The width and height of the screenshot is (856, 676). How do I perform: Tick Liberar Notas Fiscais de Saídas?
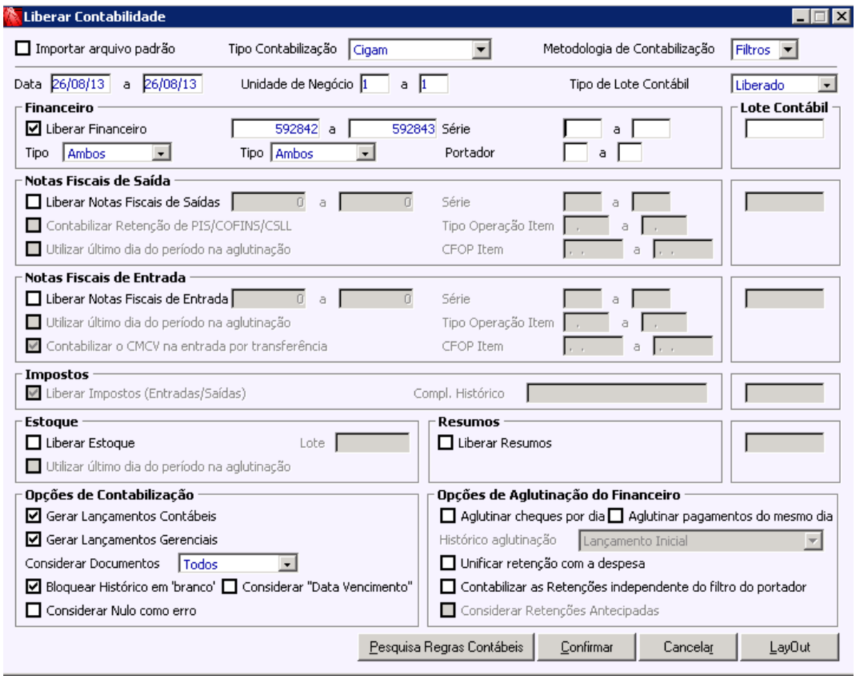33,202
